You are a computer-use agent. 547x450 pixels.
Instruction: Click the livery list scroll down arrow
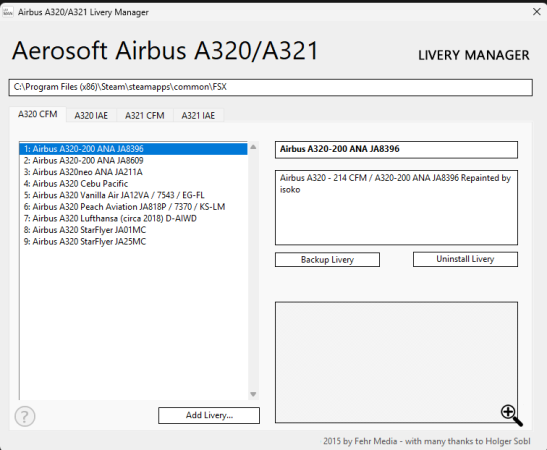[x=253, y=395]
